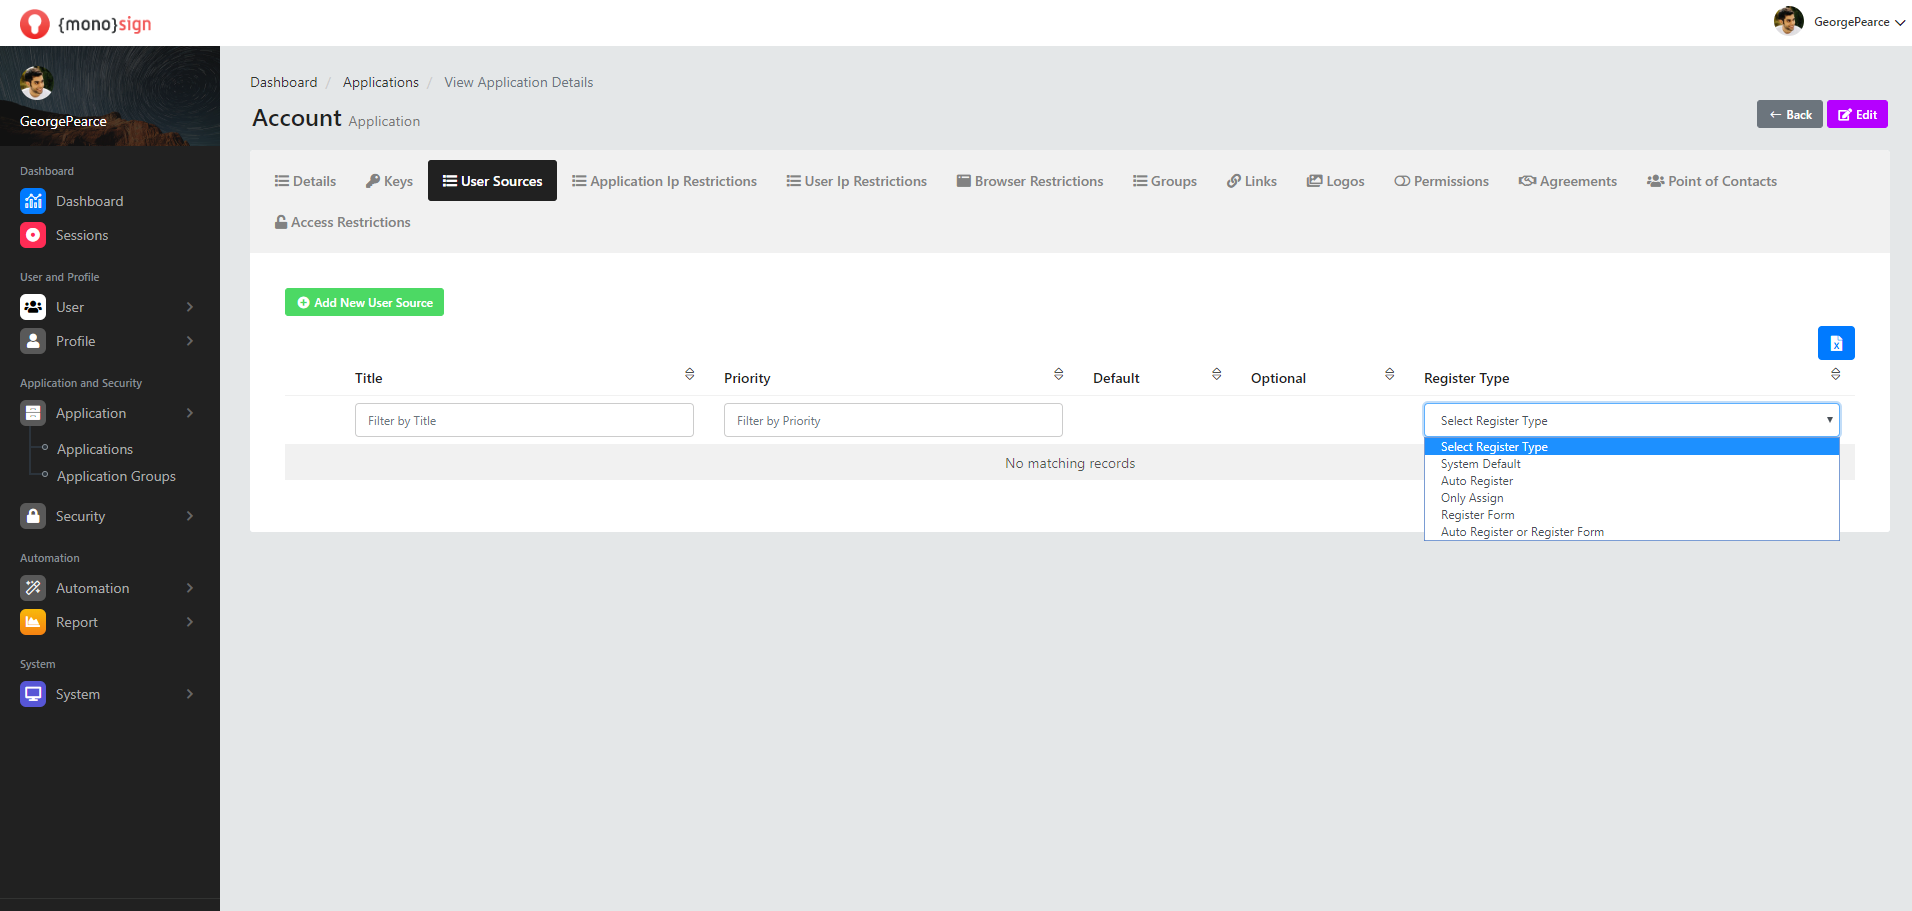Viewport: 1912px width, 911px height.
Task: Choose Auto Register from the dropdown list
Action: click(x=1476, y=481)
